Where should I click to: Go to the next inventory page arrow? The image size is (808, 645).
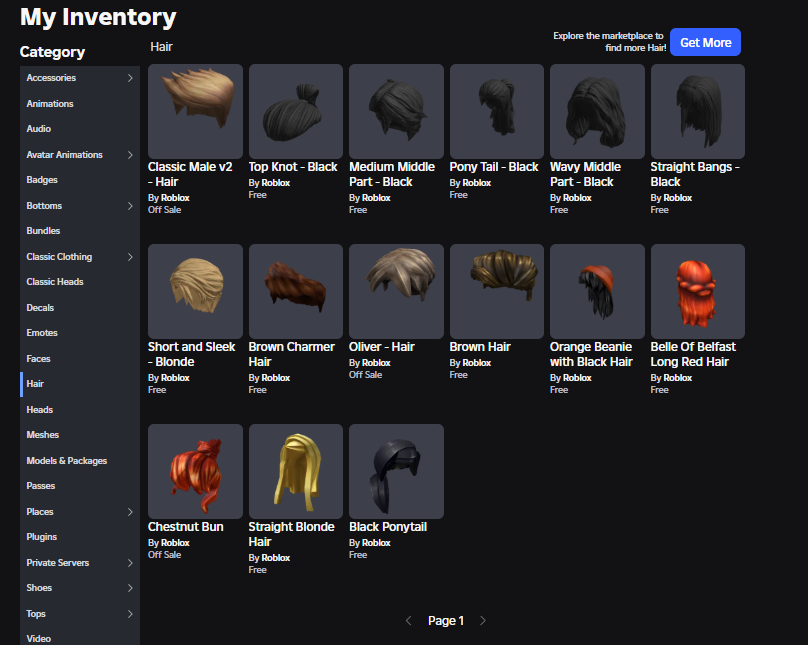[x=483, y=621]
